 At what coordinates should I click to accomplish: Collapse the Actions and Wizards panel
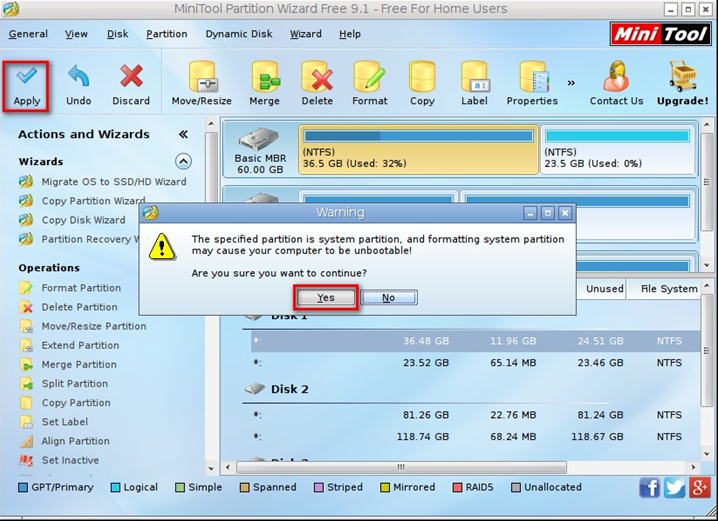183,134
